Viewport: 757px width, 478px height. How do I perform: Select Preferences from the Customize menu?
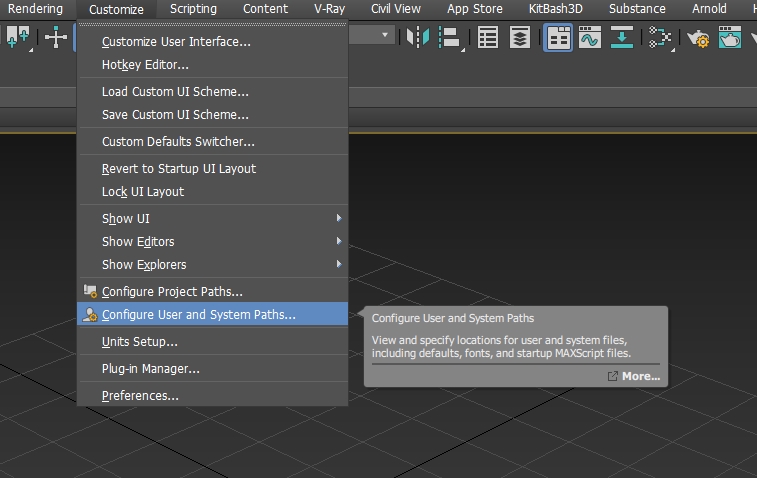tap(140, 395)
